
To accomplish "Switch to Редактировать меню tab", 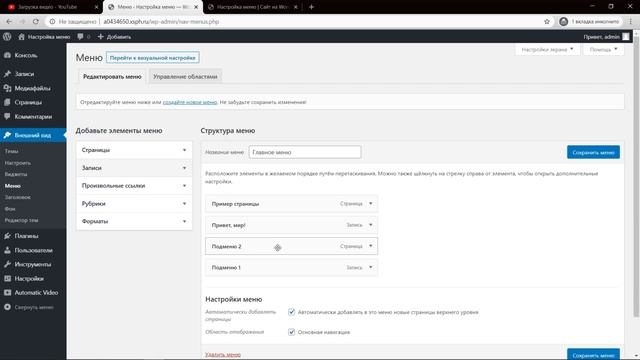I will pyautogui.click(x=112, y=77).
